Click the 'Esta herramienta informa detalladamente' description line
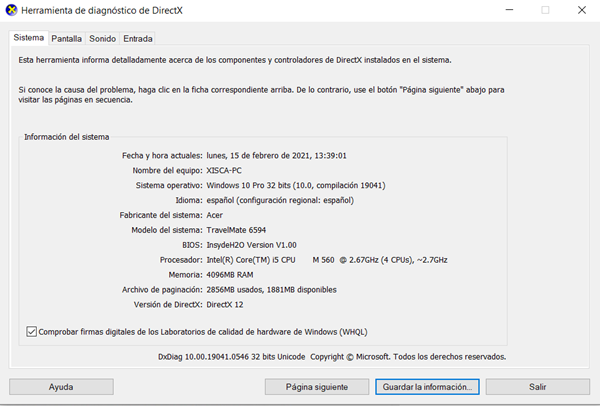This screenshot has width=600, height=406. 235,60
